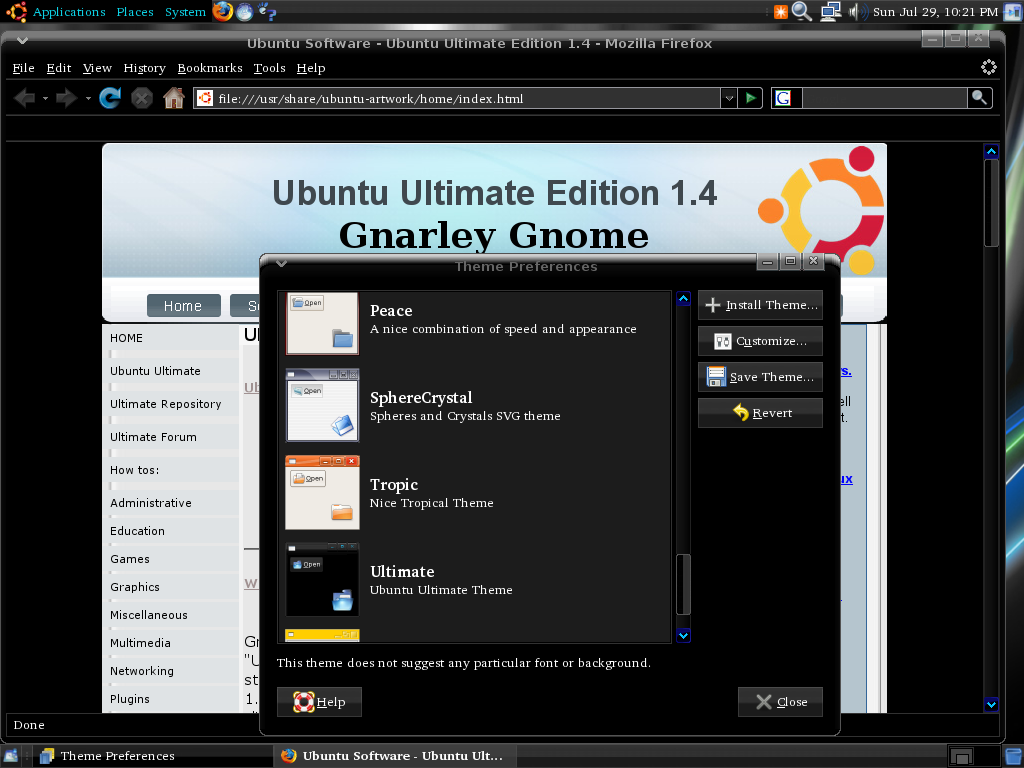This screenshot has height=768, width=1024.
Task: Open the Ubuntu Ultimate sidebar link
Action: pos(155,371)
